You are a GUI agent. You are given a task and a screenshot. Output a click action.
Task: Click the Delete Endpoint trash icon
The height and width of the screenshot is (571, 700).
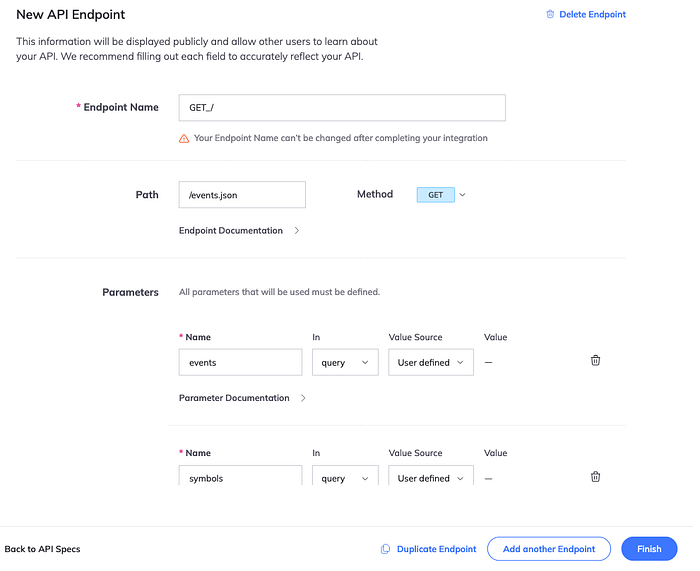tap(550, 15)
